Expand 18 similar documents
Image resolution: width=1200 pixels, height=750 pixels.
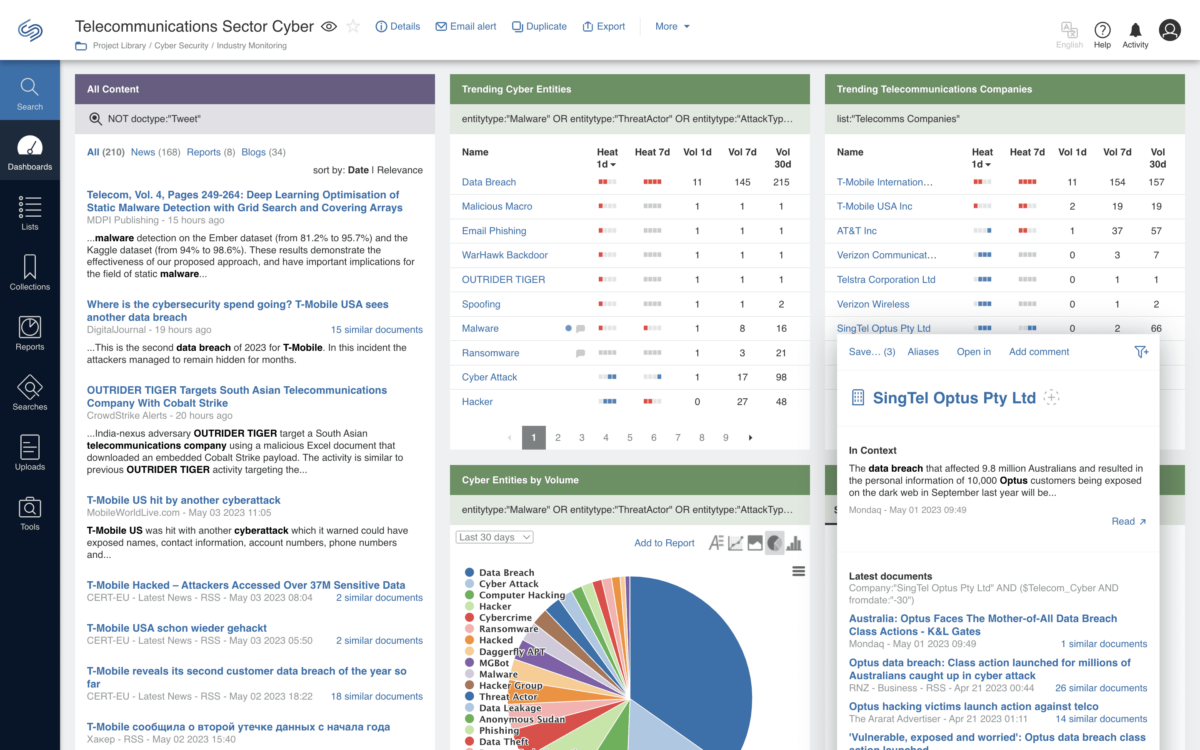coord(377,696)
